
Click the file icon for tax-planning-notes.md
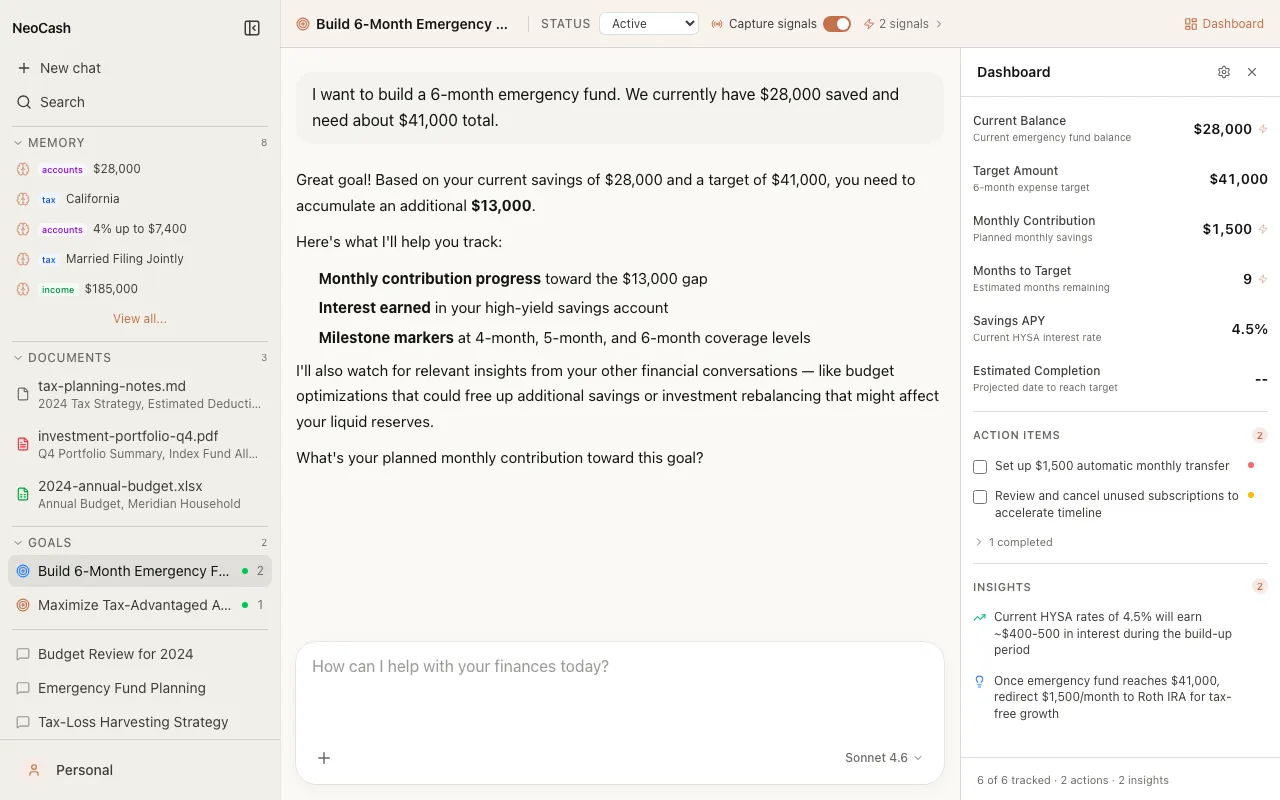coord(24,394)
